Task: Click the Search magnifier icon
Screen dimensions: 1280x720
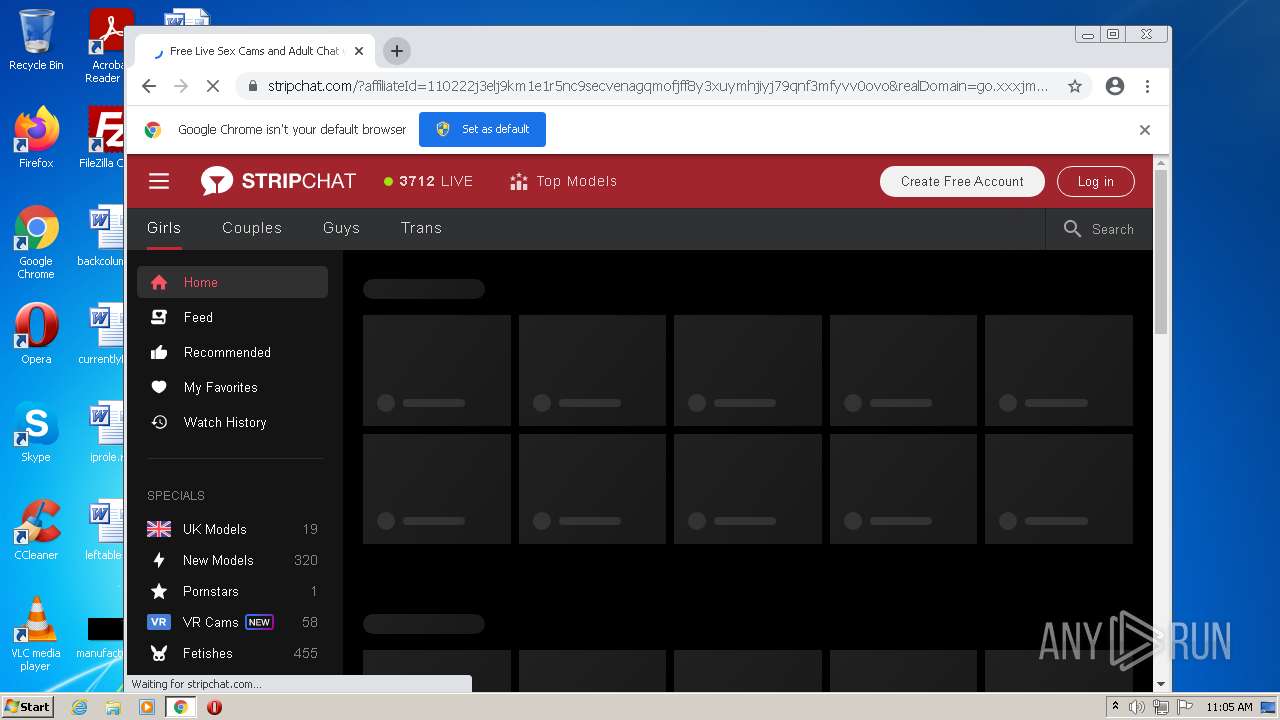Action: pyautogui.click(x=1073, y=229)
